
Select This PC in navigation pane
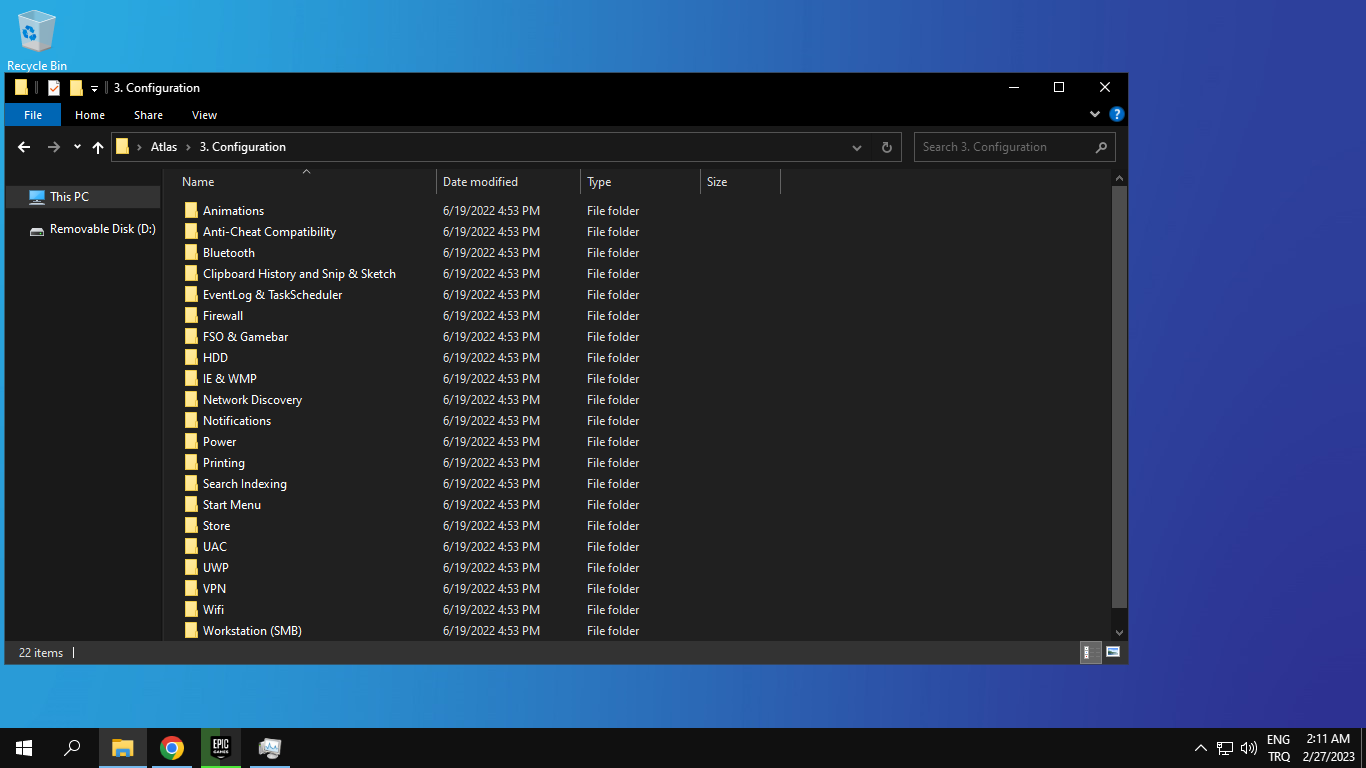tap(83, 197)
